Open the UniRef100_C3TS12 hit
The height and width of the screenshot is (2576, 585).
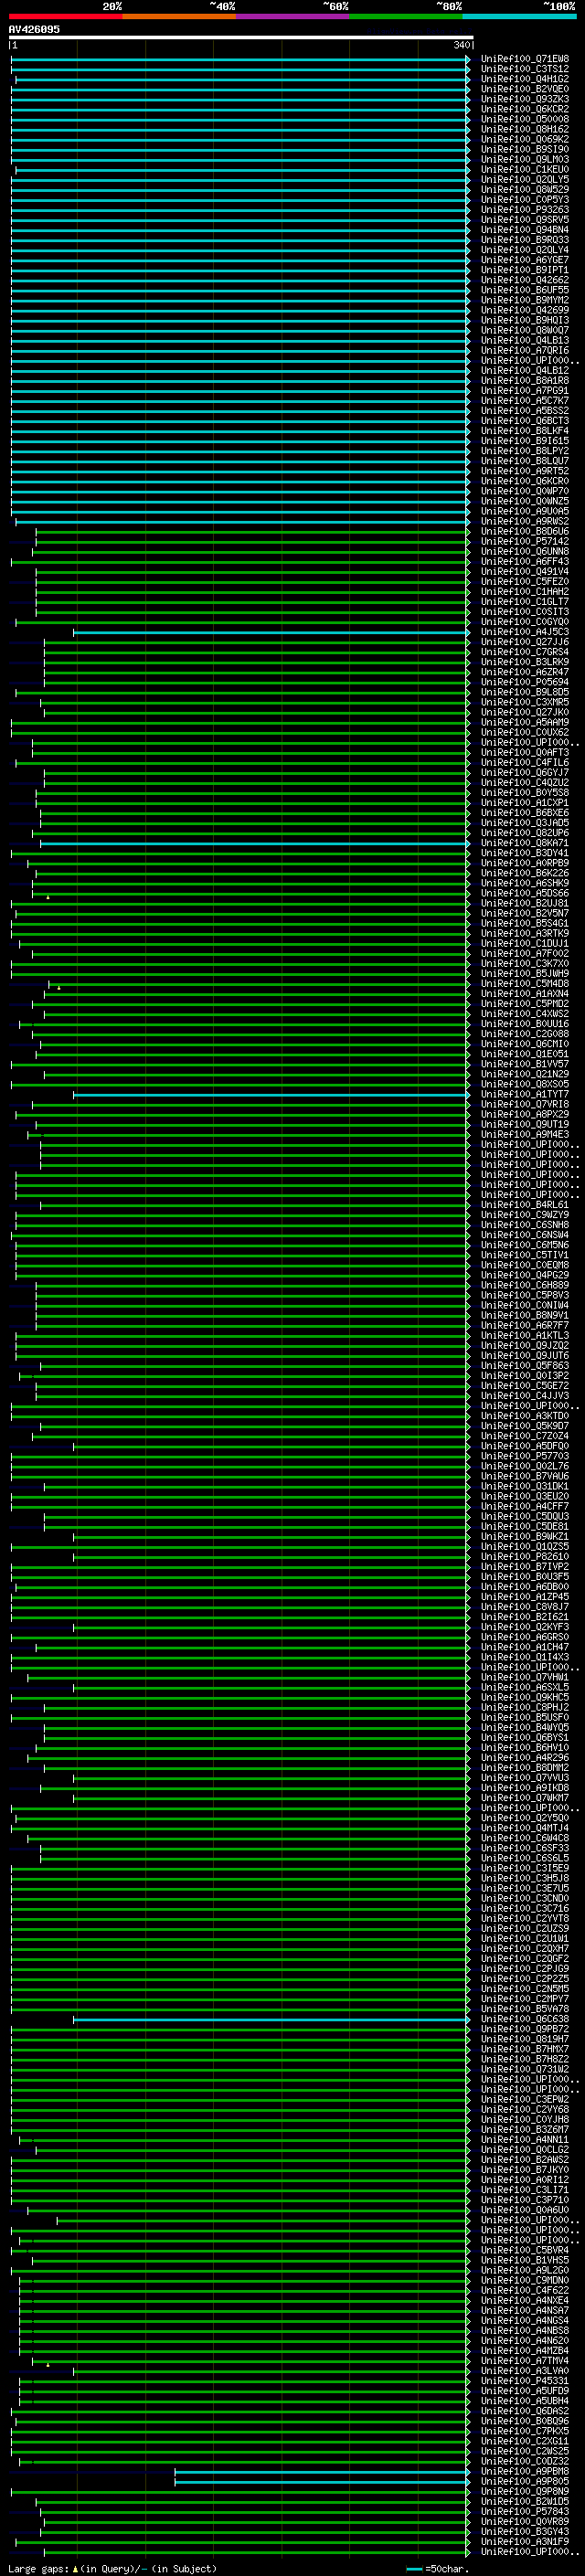(x=525, y=69)
